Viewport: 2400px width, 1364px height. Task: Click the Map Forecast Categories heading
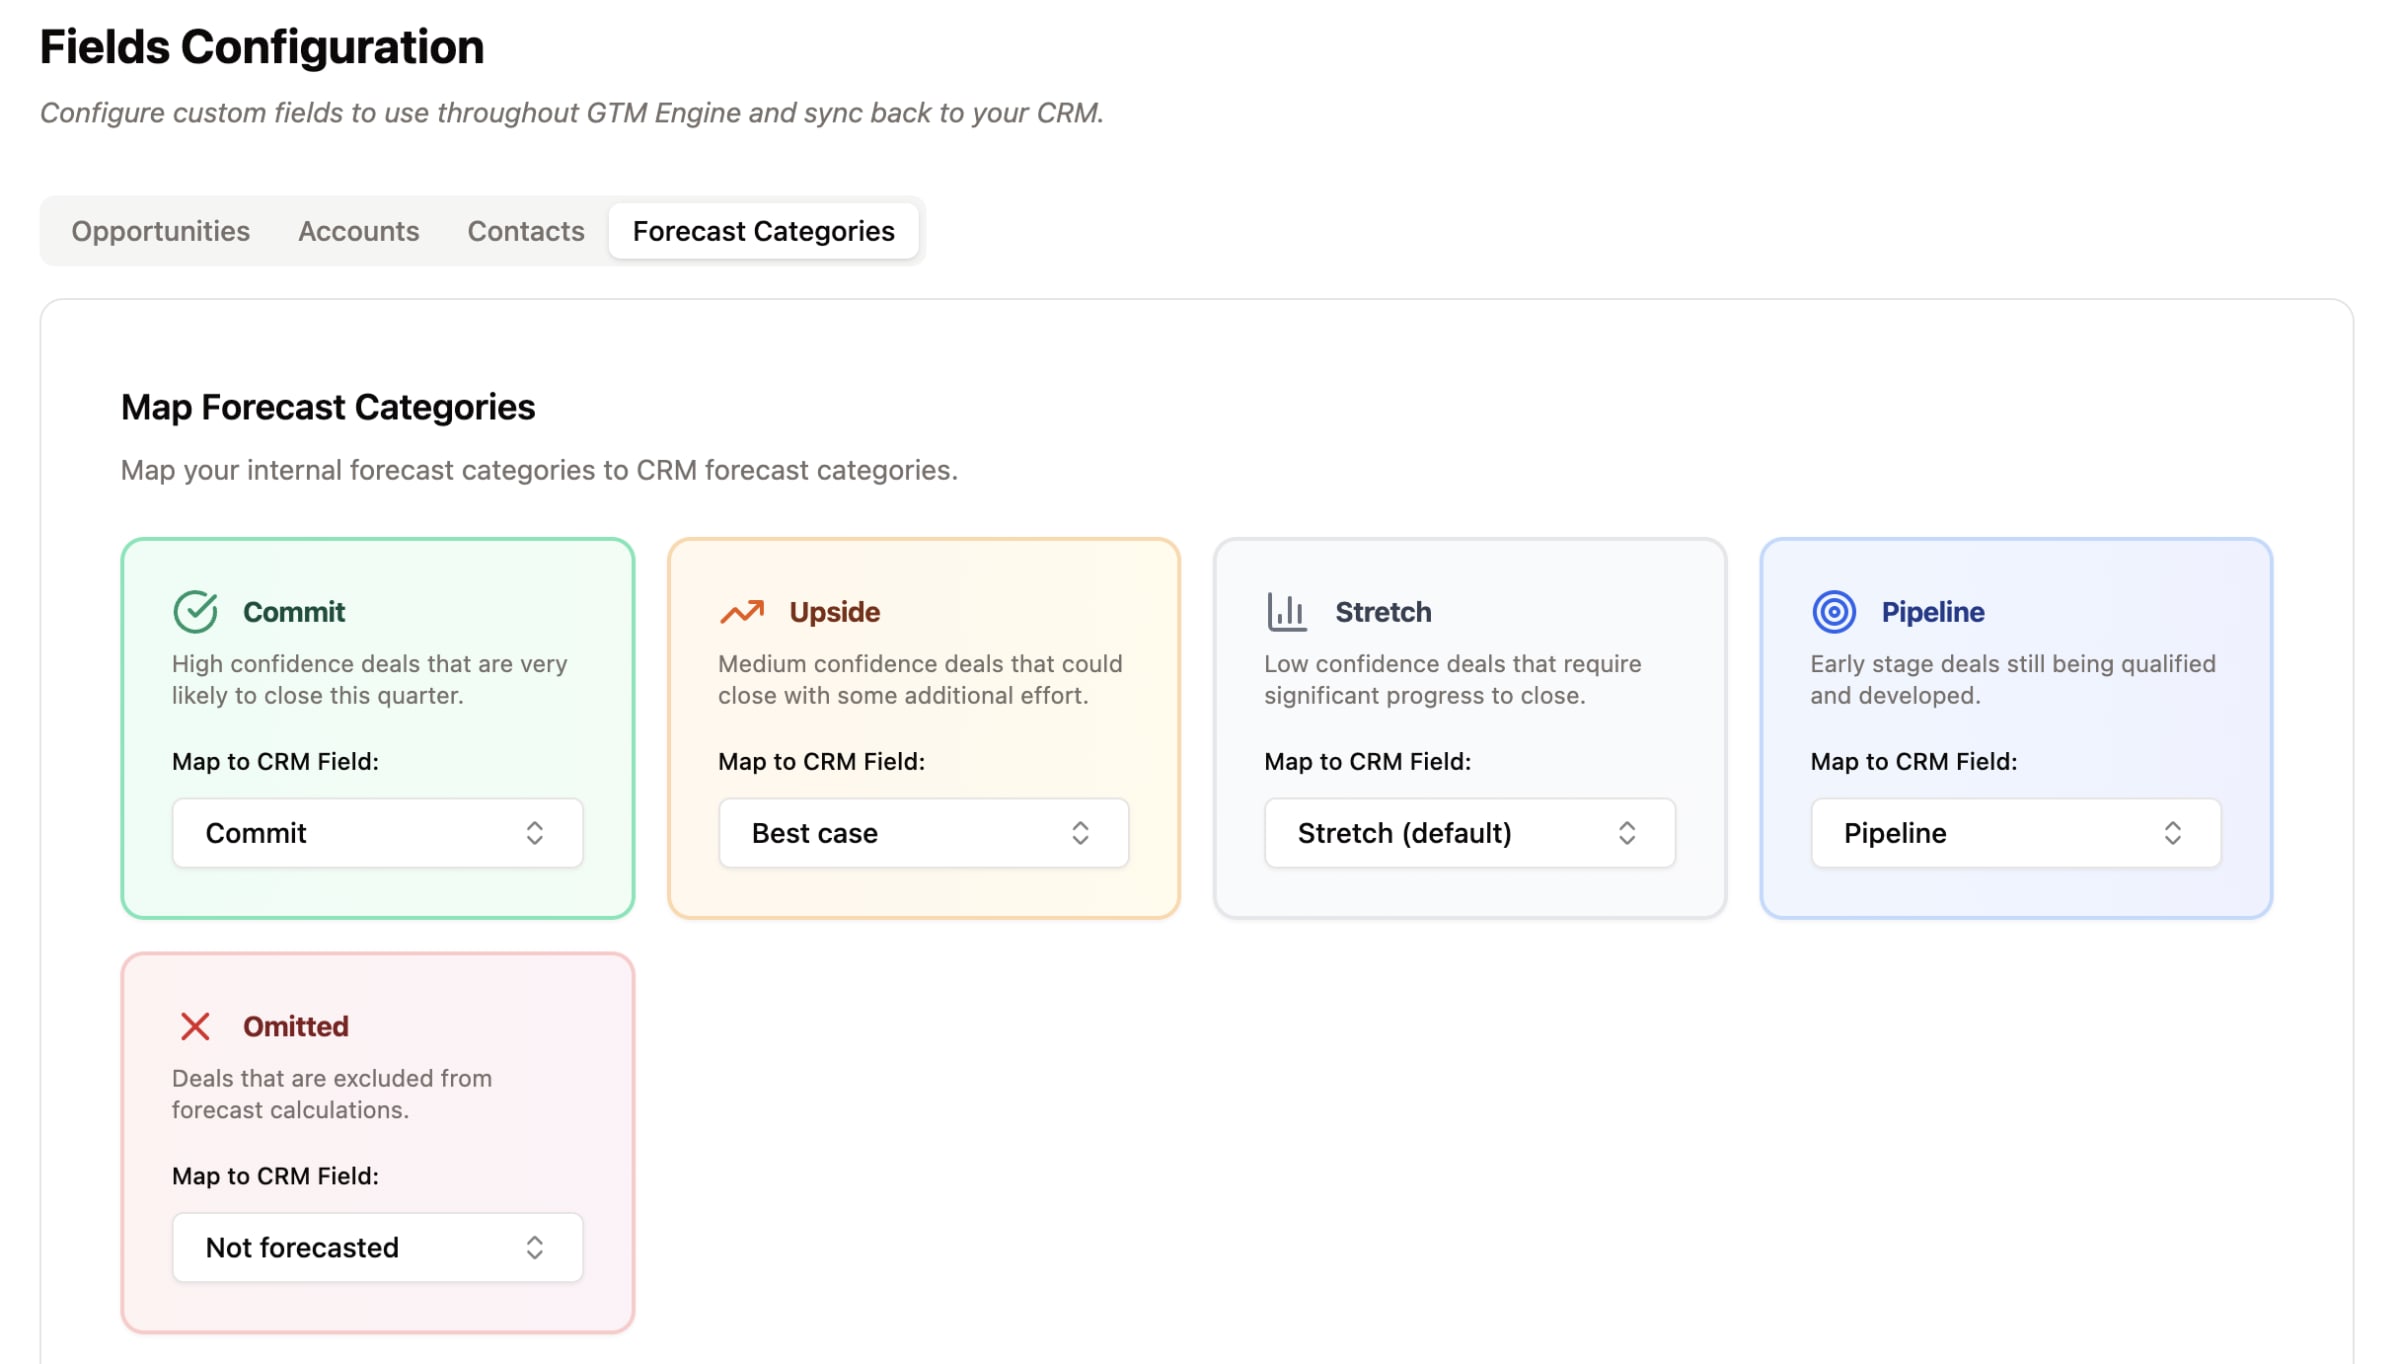click(328, 407)
